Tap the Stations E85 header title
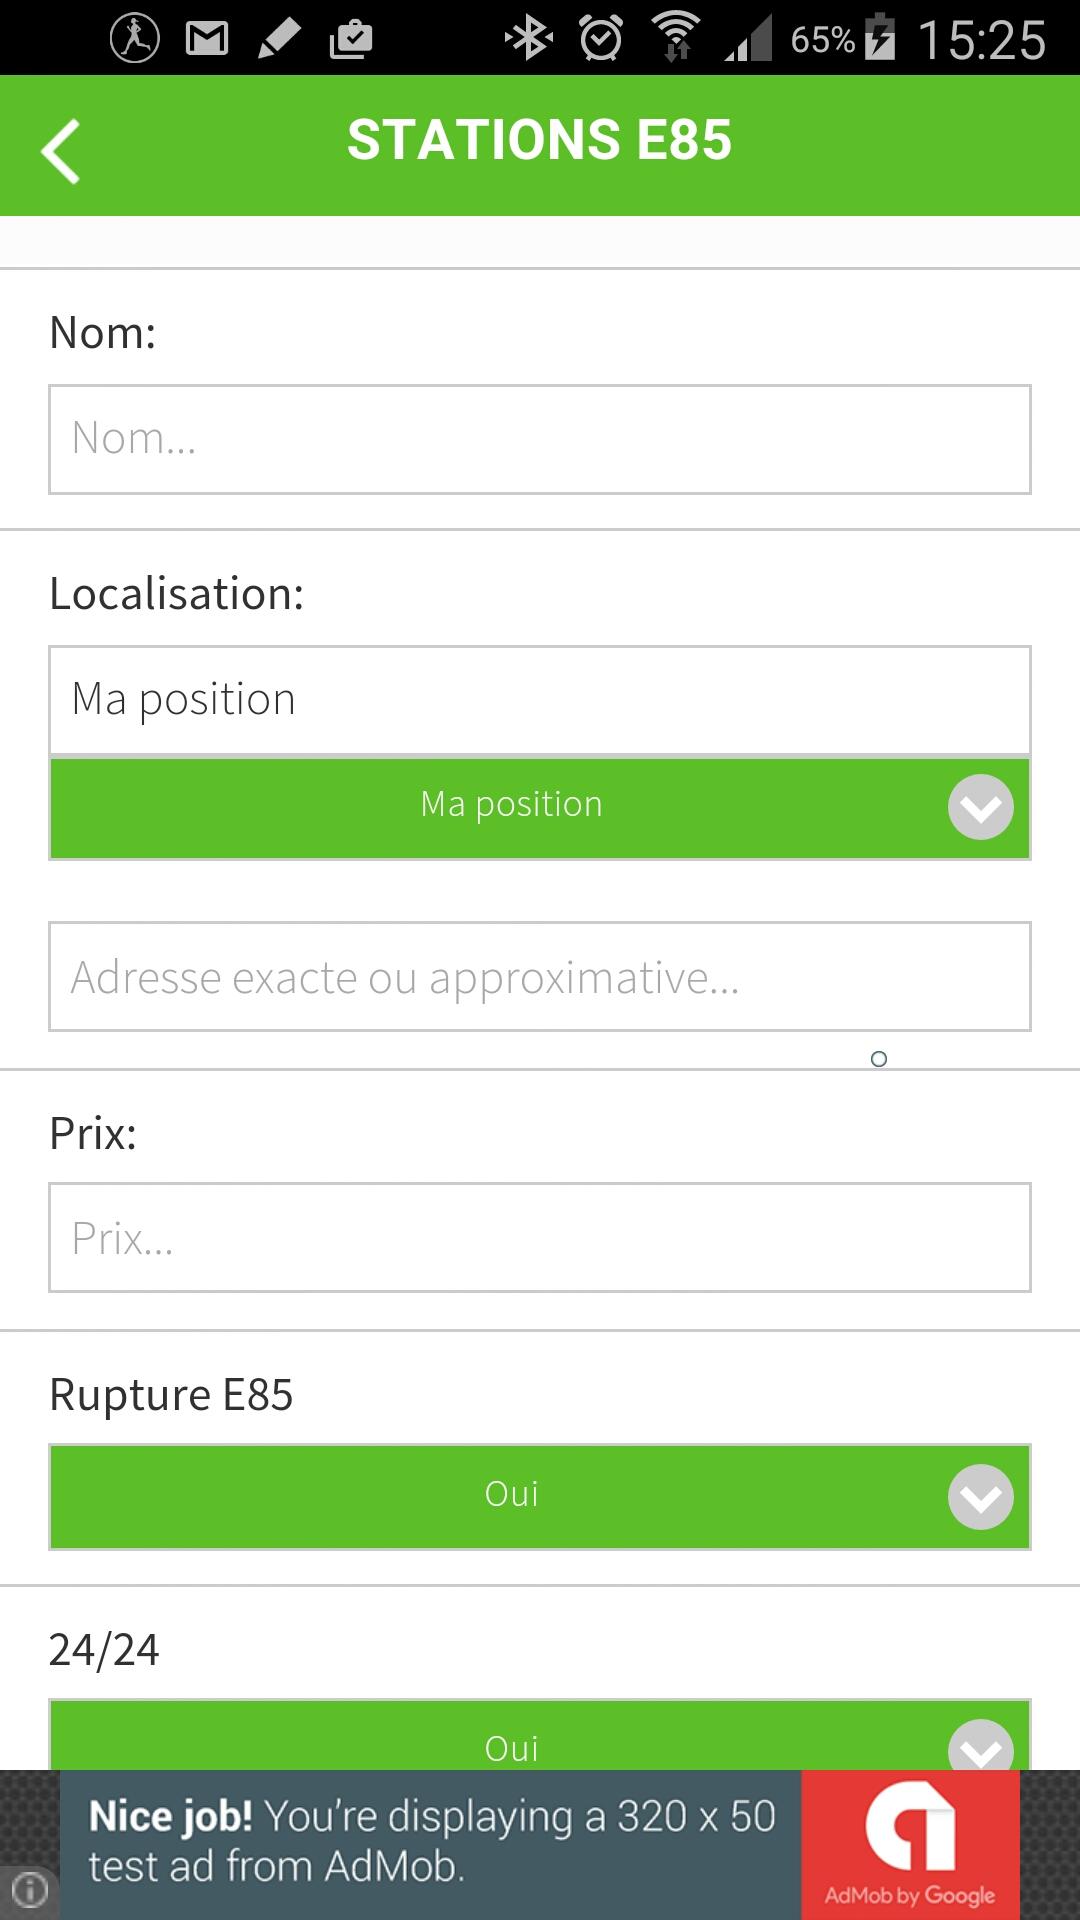 pyautogui.click(x=539, y=140)
